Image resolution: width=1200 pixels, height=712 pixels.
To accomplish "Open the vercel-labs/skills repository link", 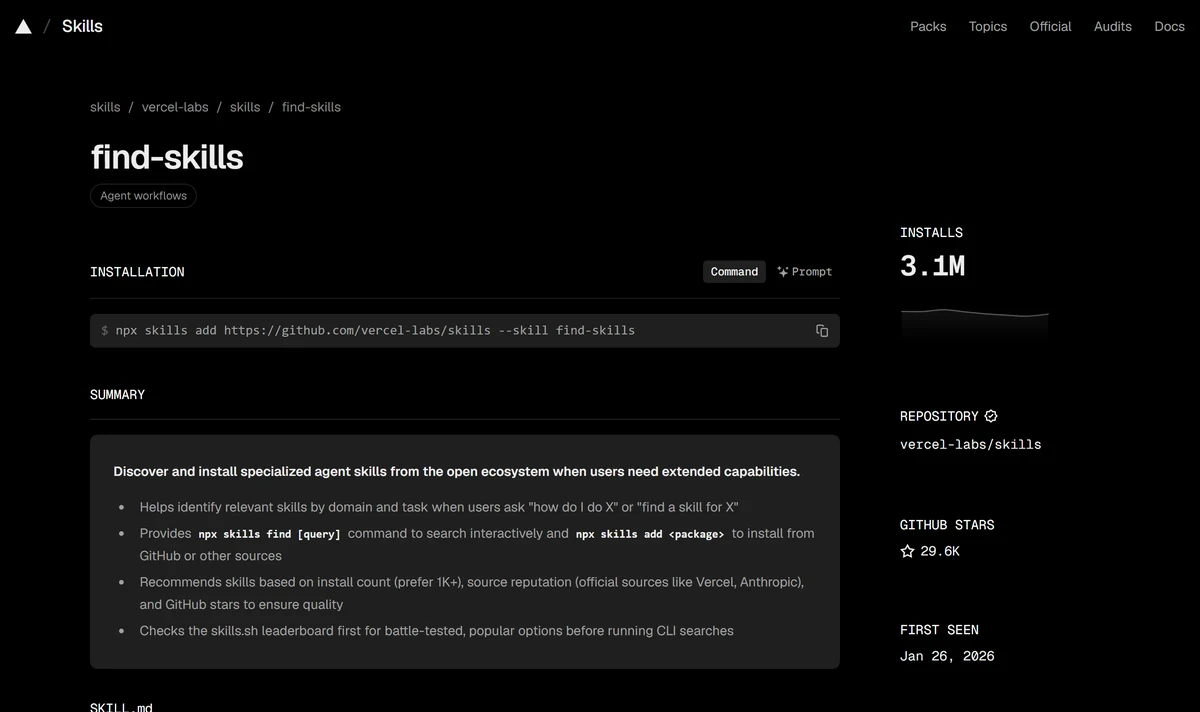I will [970, 444].
